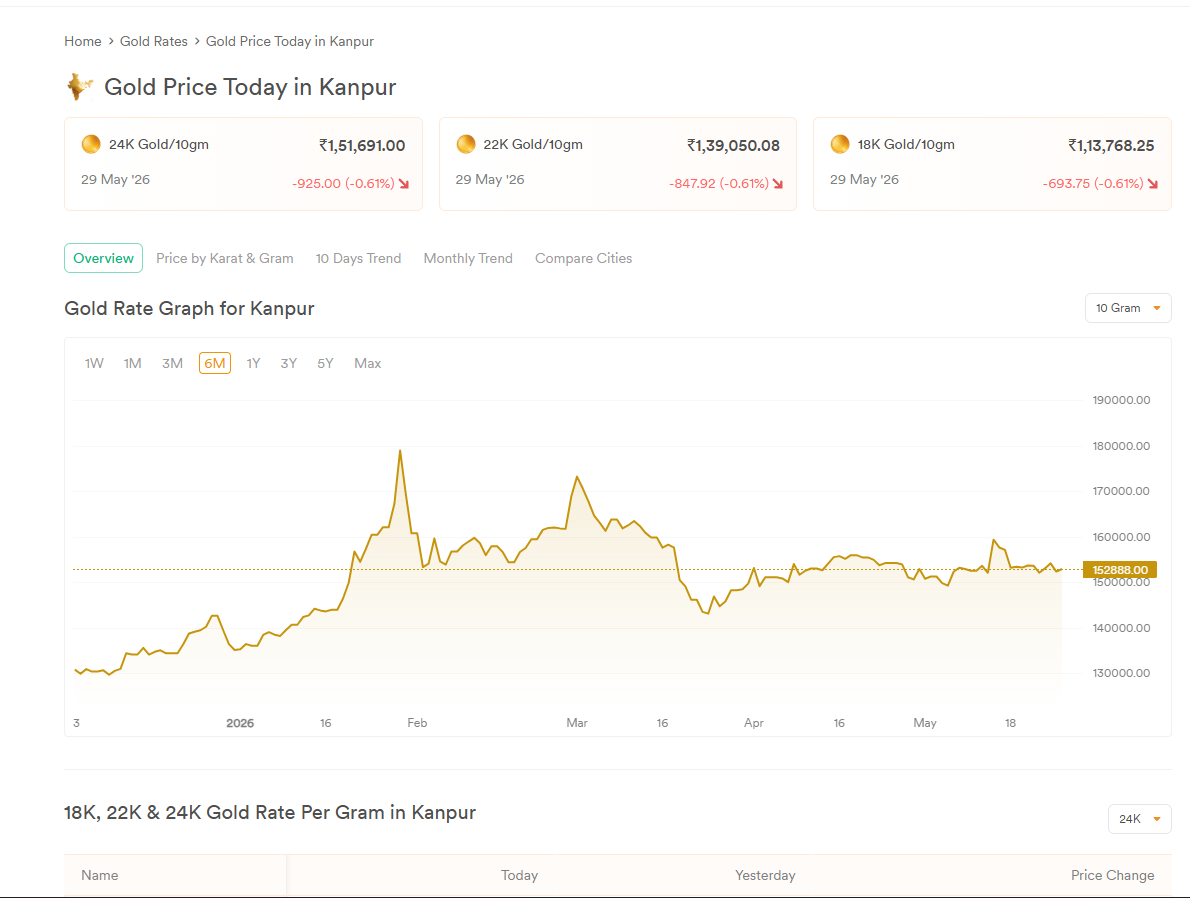Click the 18K Gold coin icon
This screenshot has height=898, width=1190.
840,144
